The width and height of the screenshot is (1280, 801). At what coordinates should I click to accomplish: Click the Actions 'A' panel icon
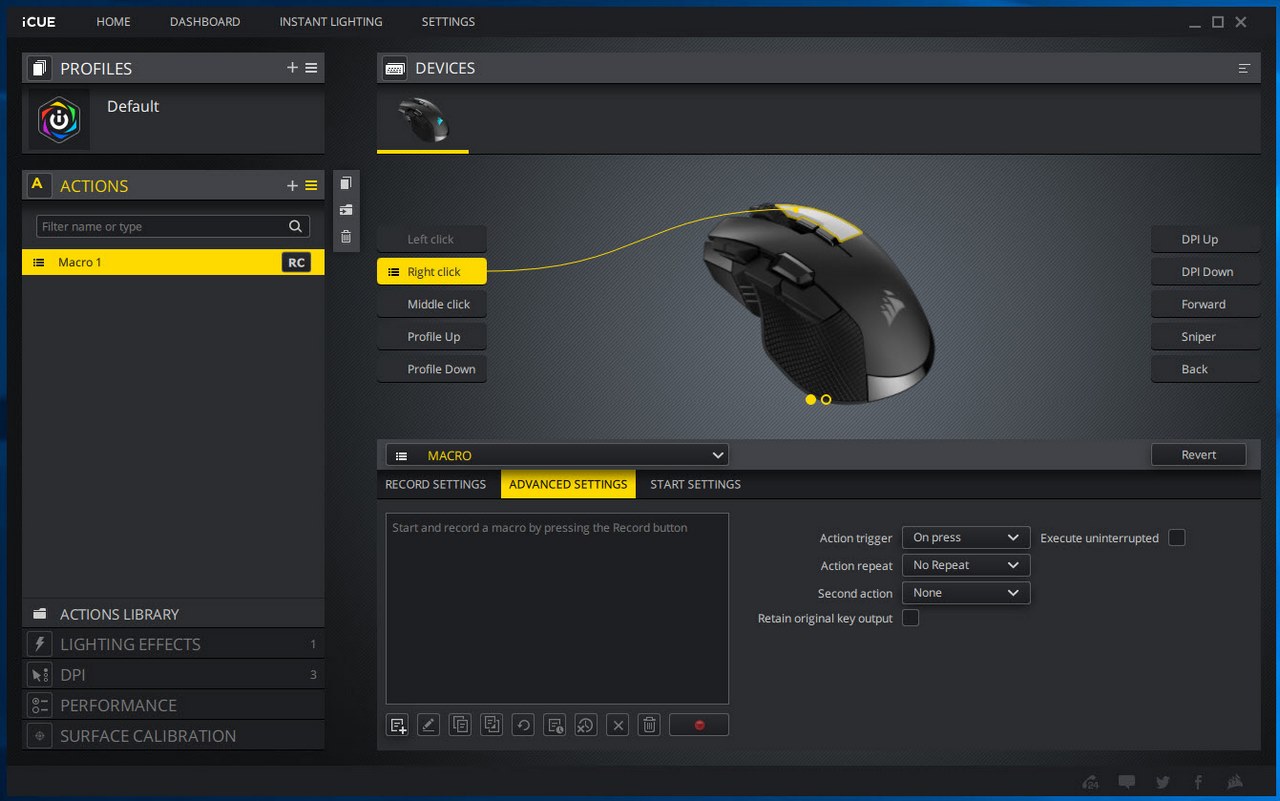(38, 185)
